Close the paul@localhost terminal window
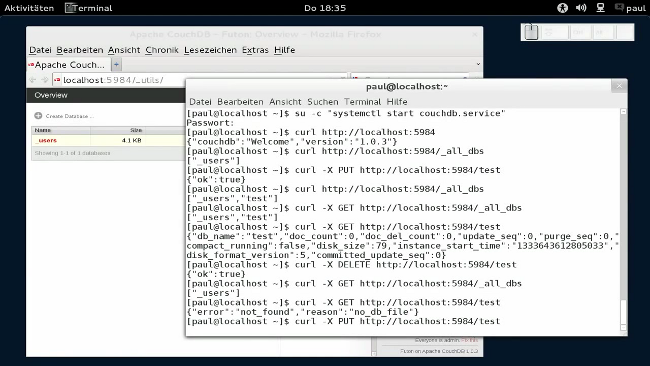Screen dimensions: 650x366 619,86
